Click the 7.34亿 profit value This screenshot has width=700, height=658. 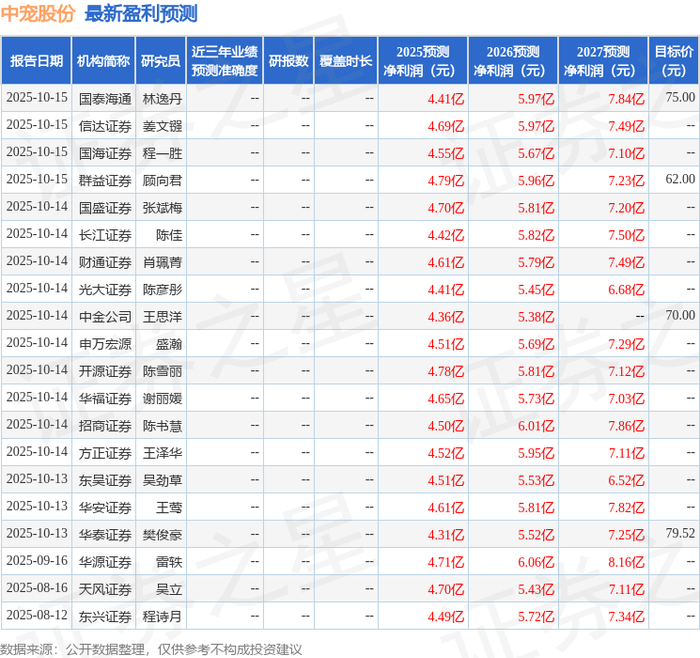[x=626, y=616]
